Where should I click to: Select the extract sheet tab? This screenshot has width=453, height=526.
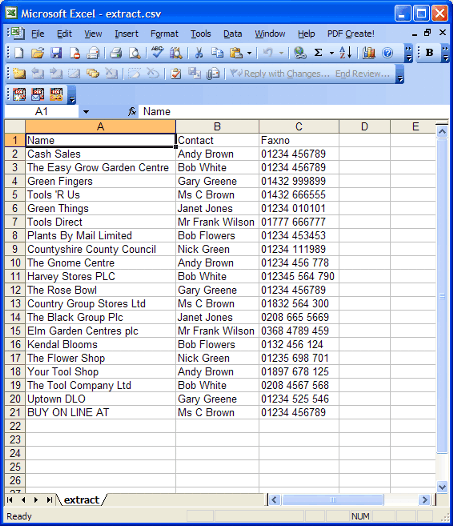tap(82, 500)
